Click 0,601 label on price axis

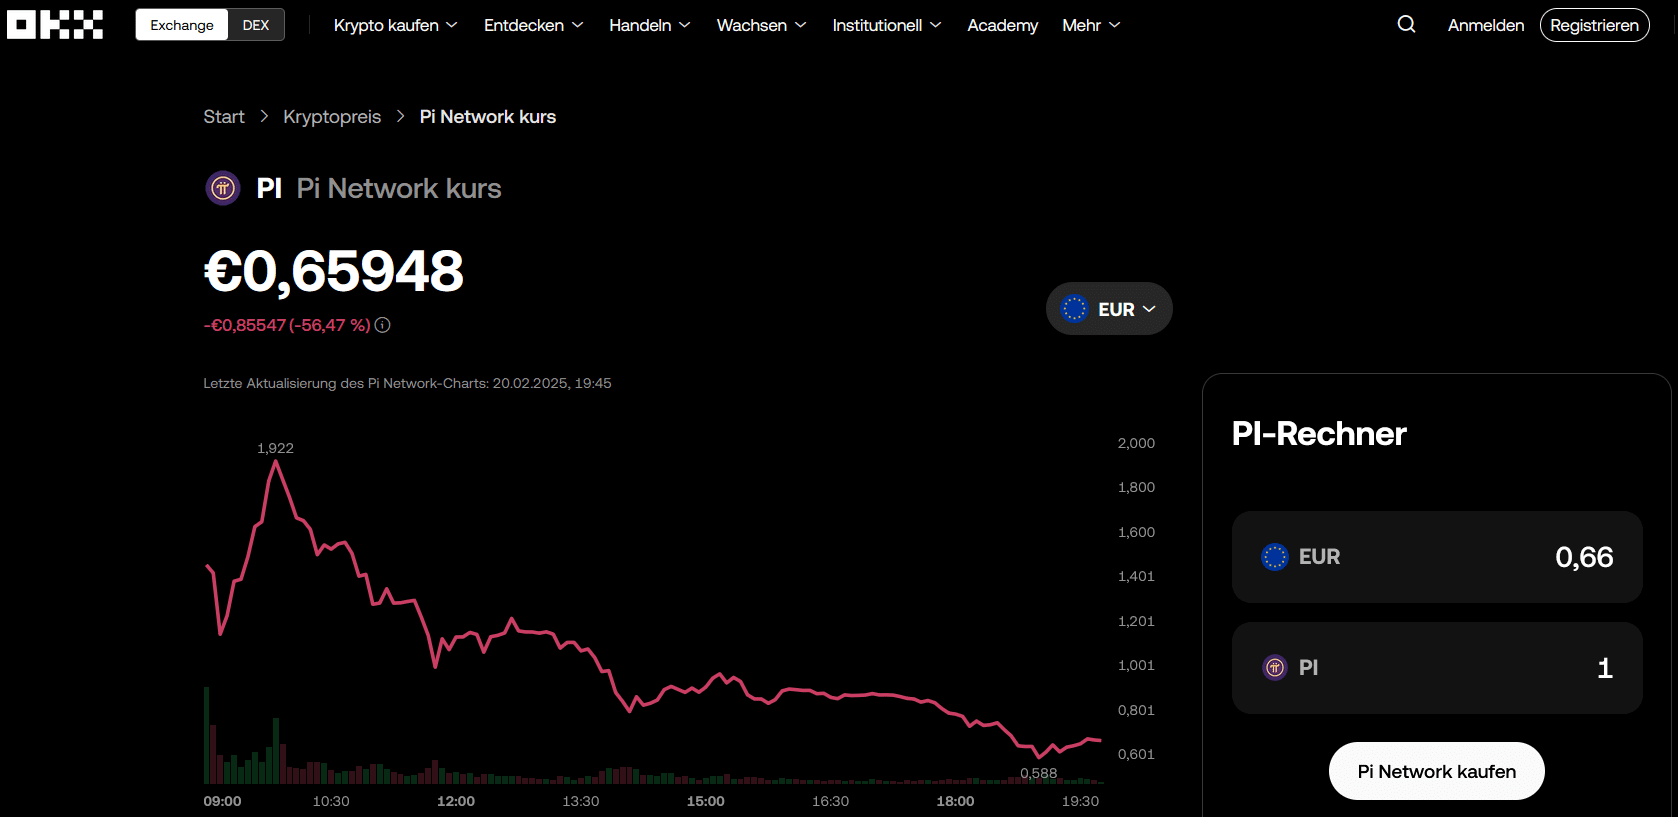pos(1136,754)
